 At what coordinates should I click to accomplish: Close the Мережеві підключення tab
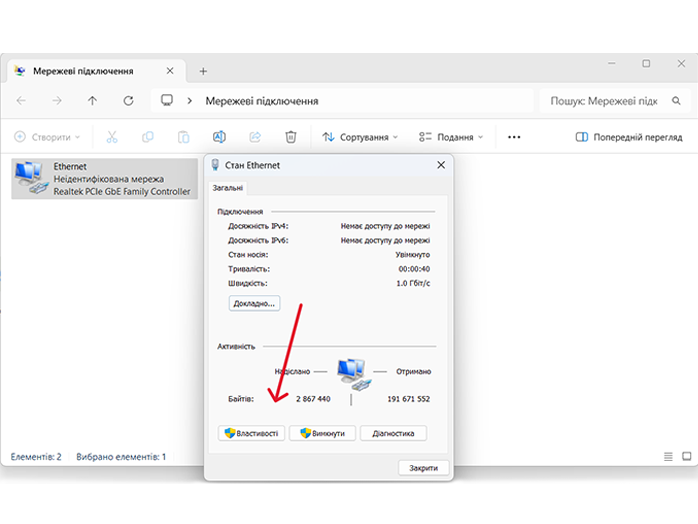click(x=170, y=71)
